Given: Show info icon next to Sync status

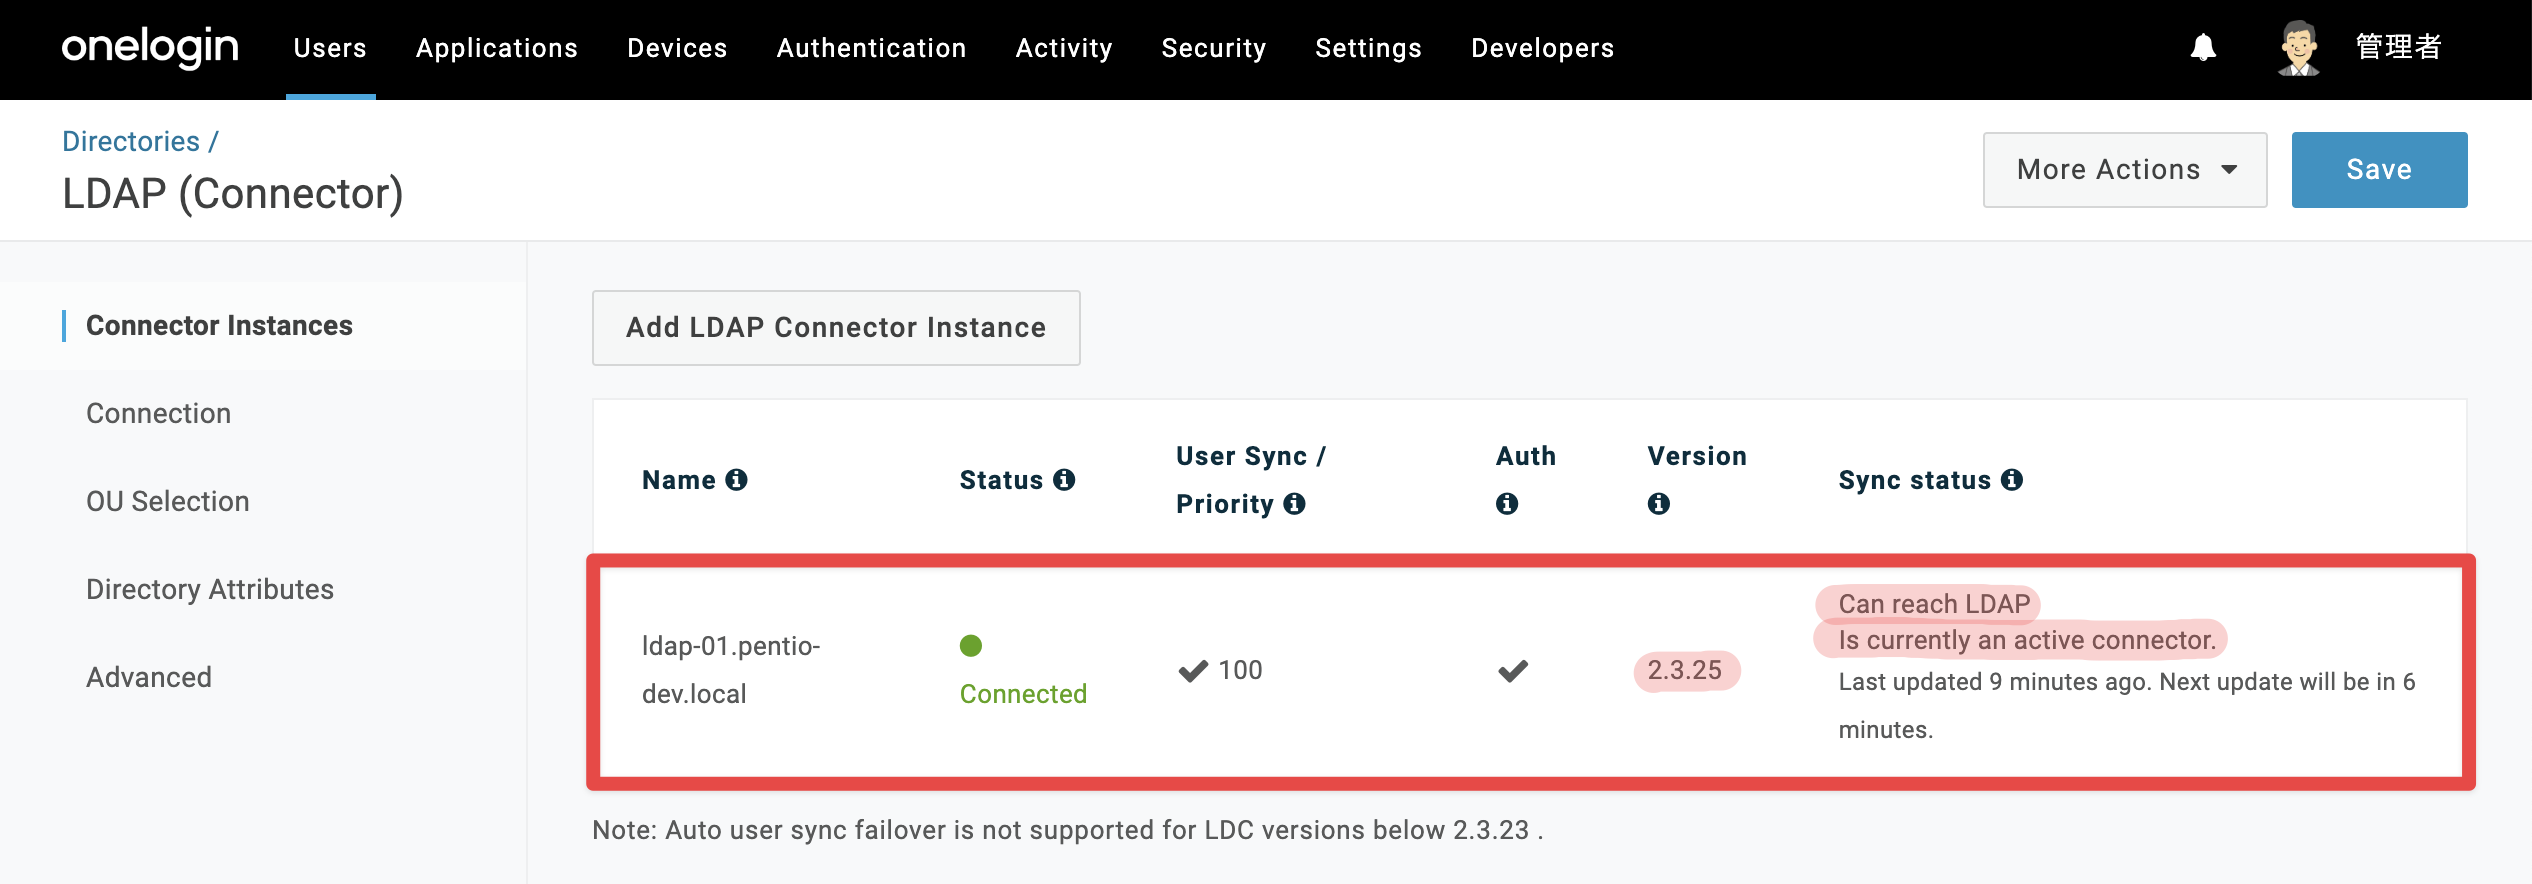Looking at the screenshot, I should click(2012, 480).
